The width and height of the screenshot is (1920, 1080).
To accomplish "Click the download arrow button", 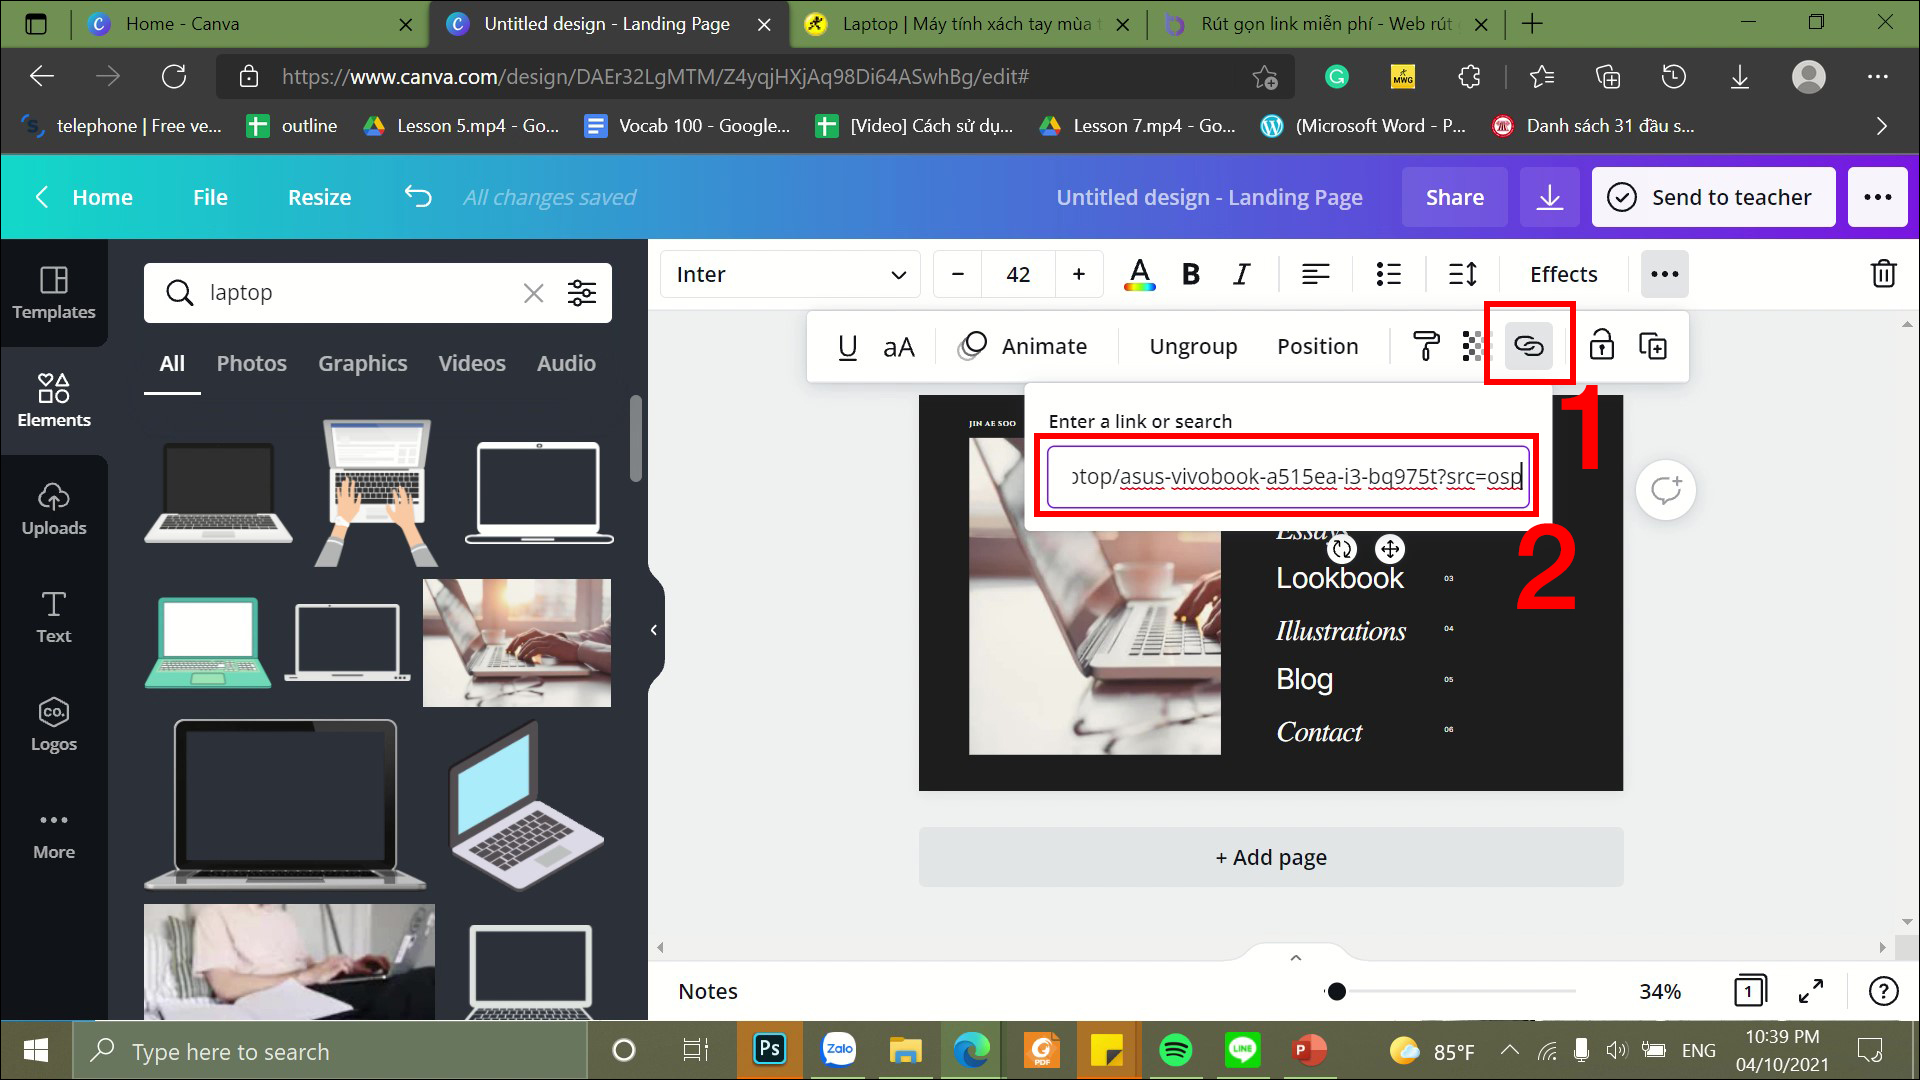I will coord(1549,197).
